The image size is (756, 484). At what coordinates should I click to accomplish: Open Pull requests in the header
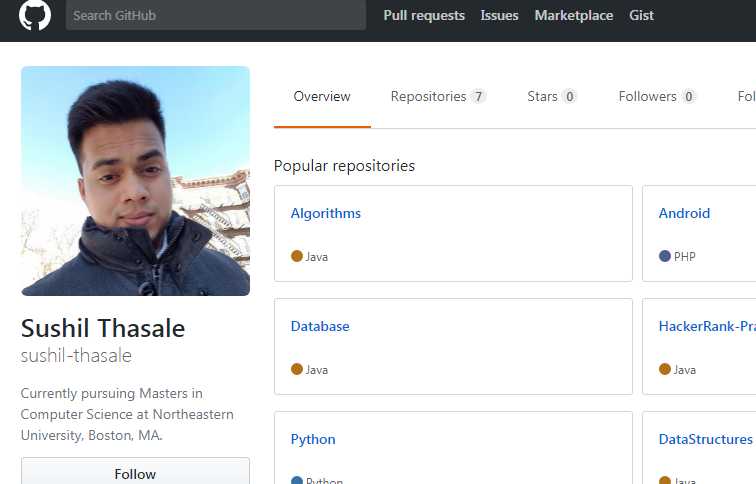point(424,16)
